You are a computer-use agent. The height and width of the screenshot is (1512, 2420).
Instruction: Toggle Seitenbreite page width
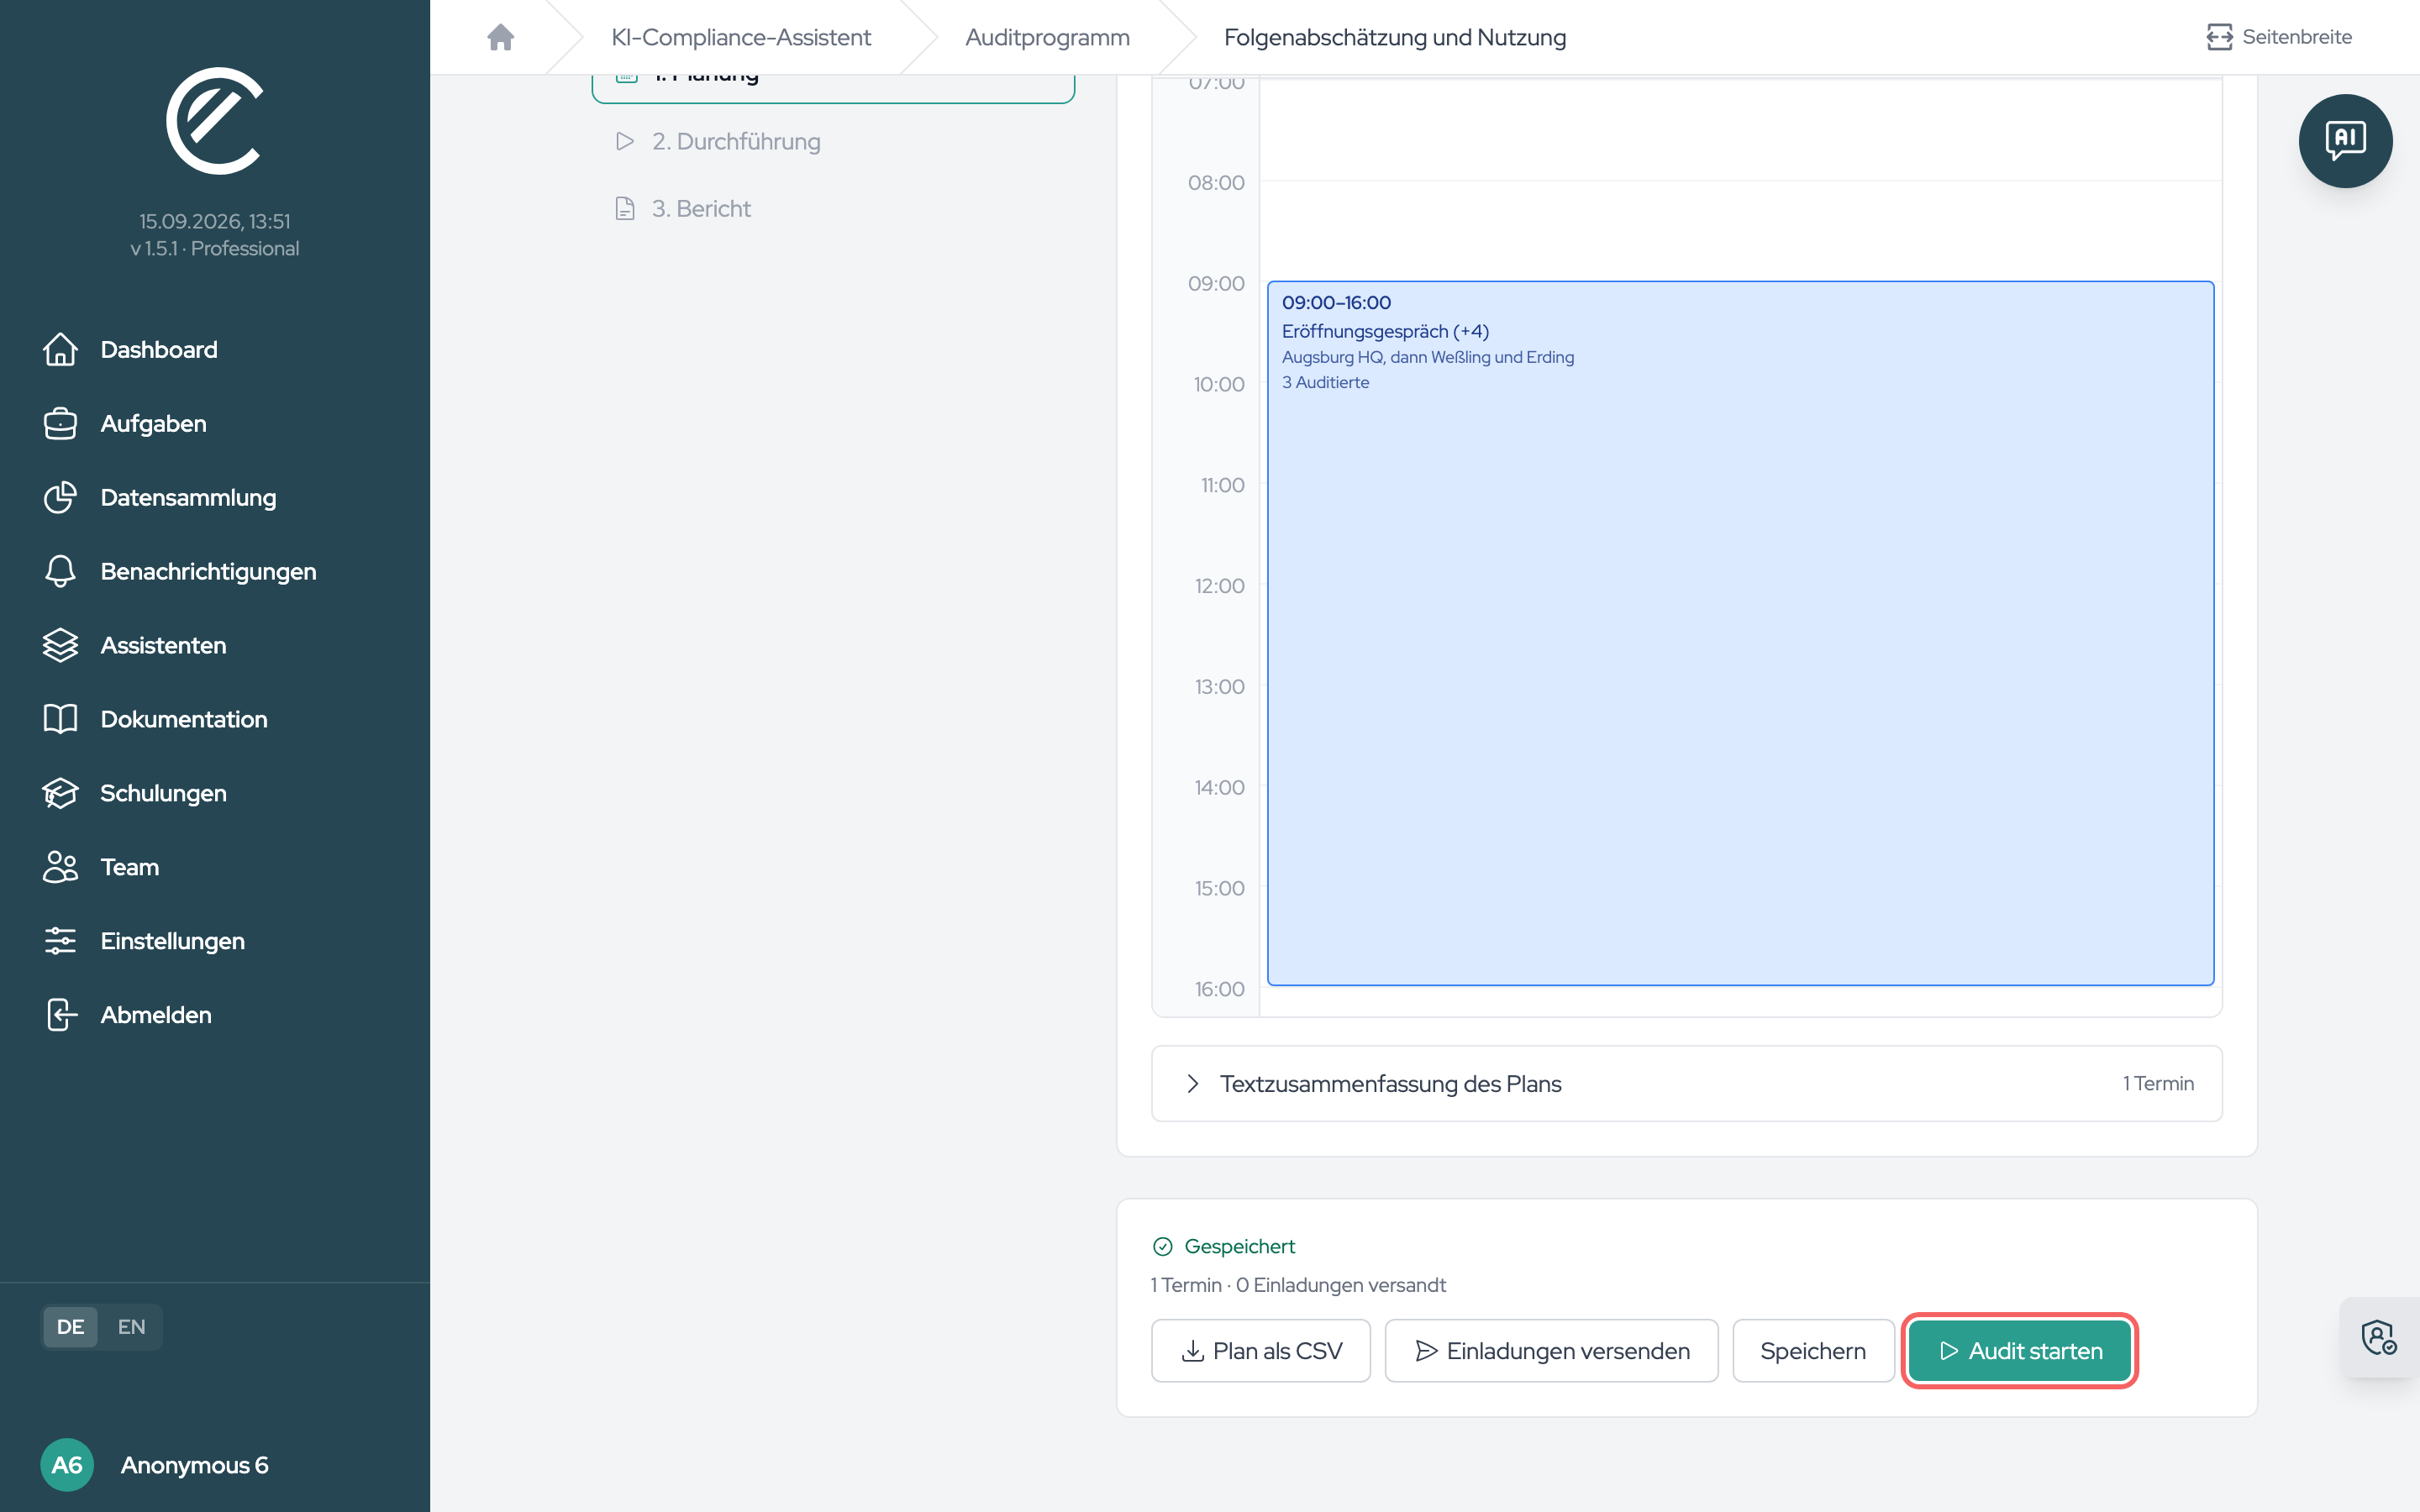[x=2279, y=37]
